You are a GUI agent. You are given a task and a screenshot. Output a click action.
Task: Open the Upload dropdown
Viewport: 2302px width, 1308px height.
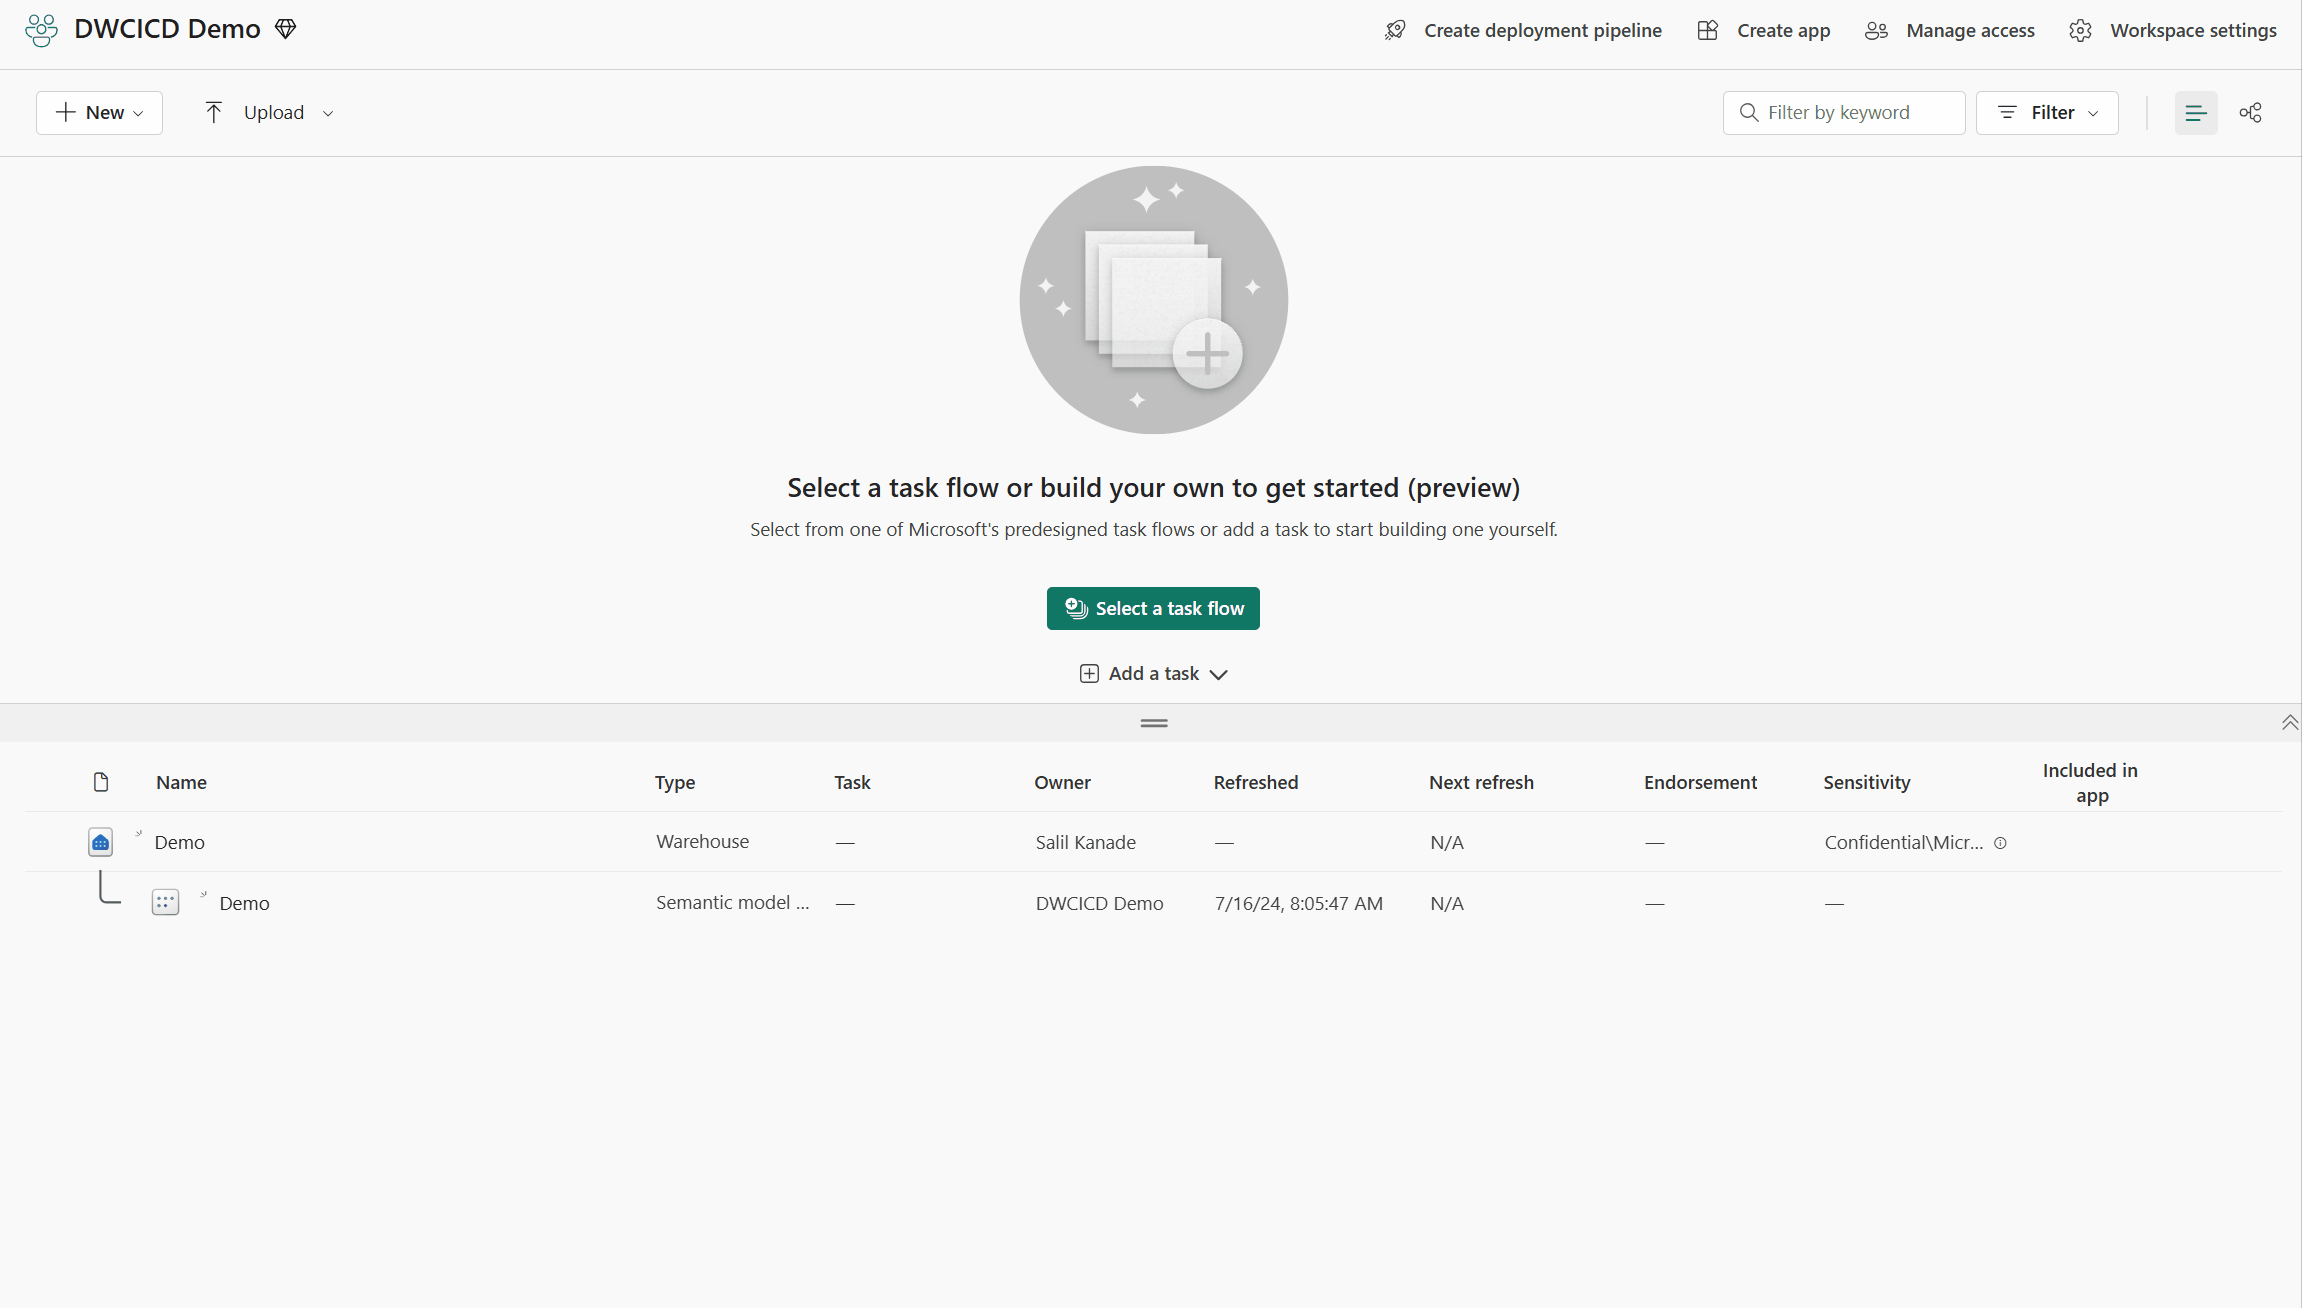pos(268,113)
